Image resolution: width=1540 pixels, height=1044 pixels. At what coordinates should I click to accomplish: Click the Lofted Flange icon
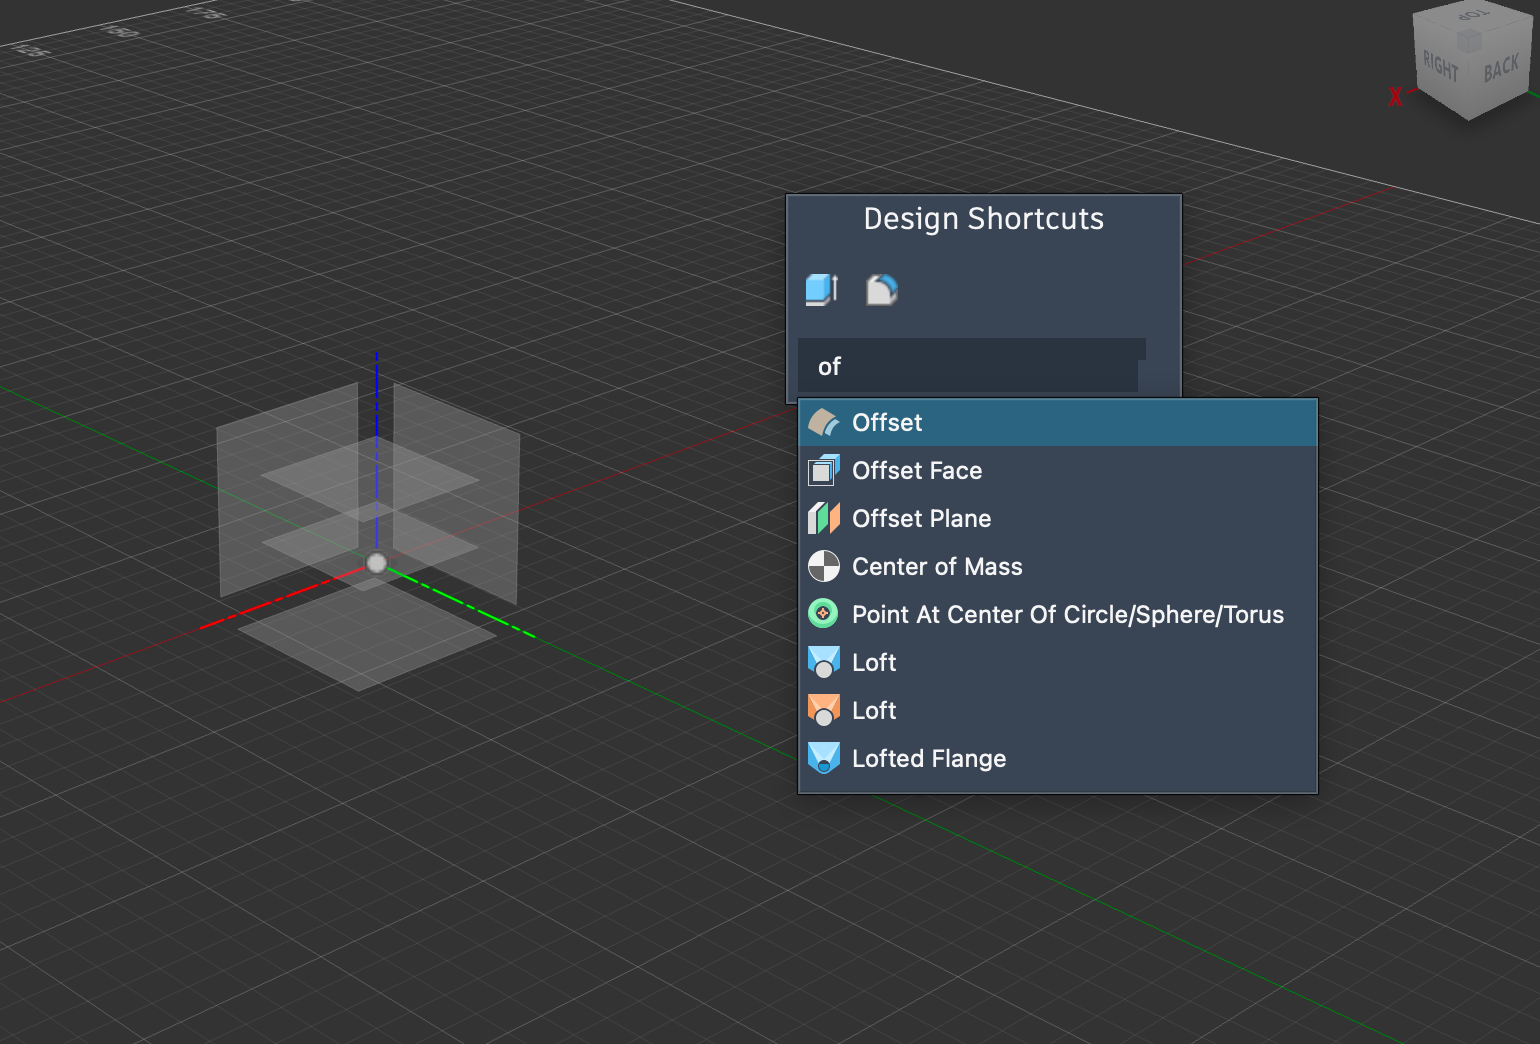point(823,759)
